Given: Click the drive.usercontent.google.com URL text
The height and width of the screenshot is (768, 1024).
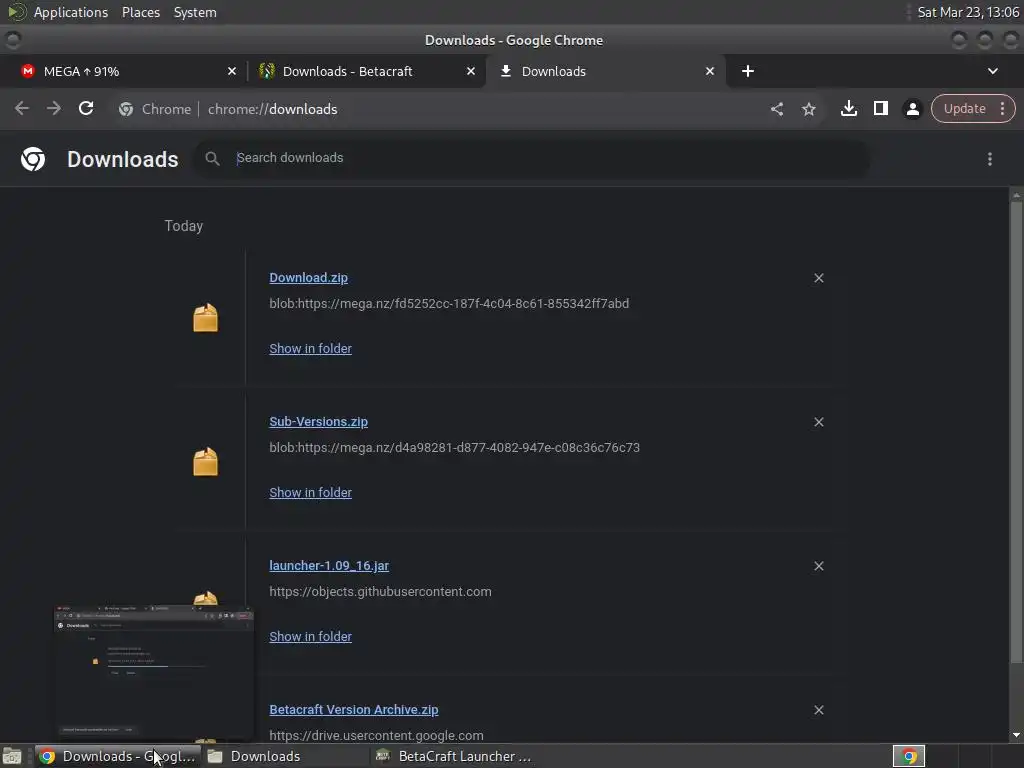Looking at the screenshot, I should coord(376,735).
